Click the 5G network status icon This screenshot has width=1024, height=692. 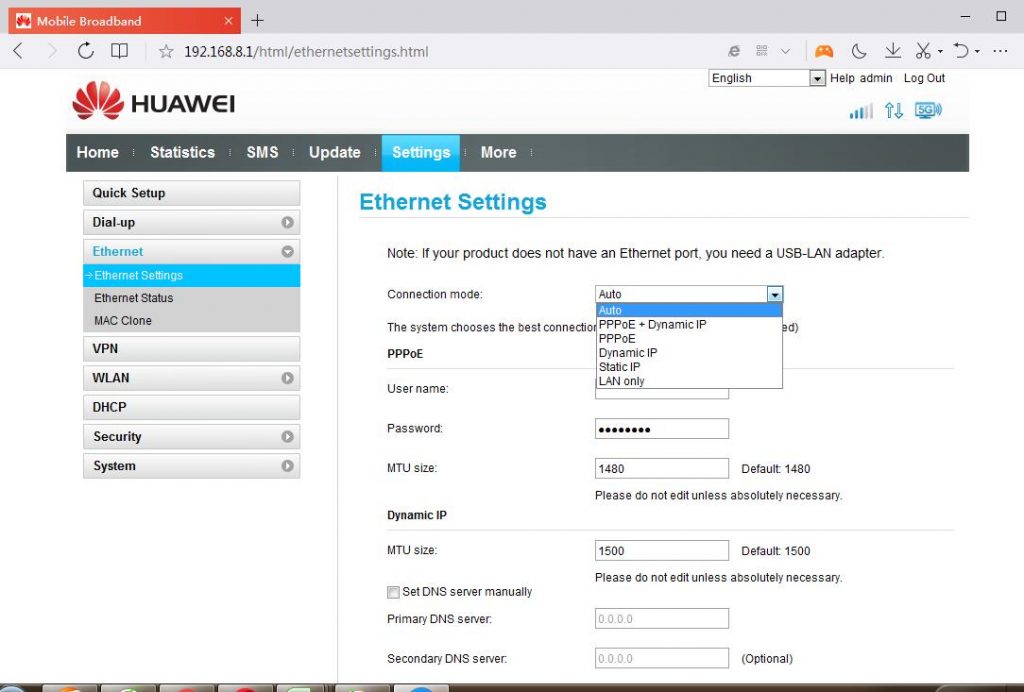tap(928, 110)
